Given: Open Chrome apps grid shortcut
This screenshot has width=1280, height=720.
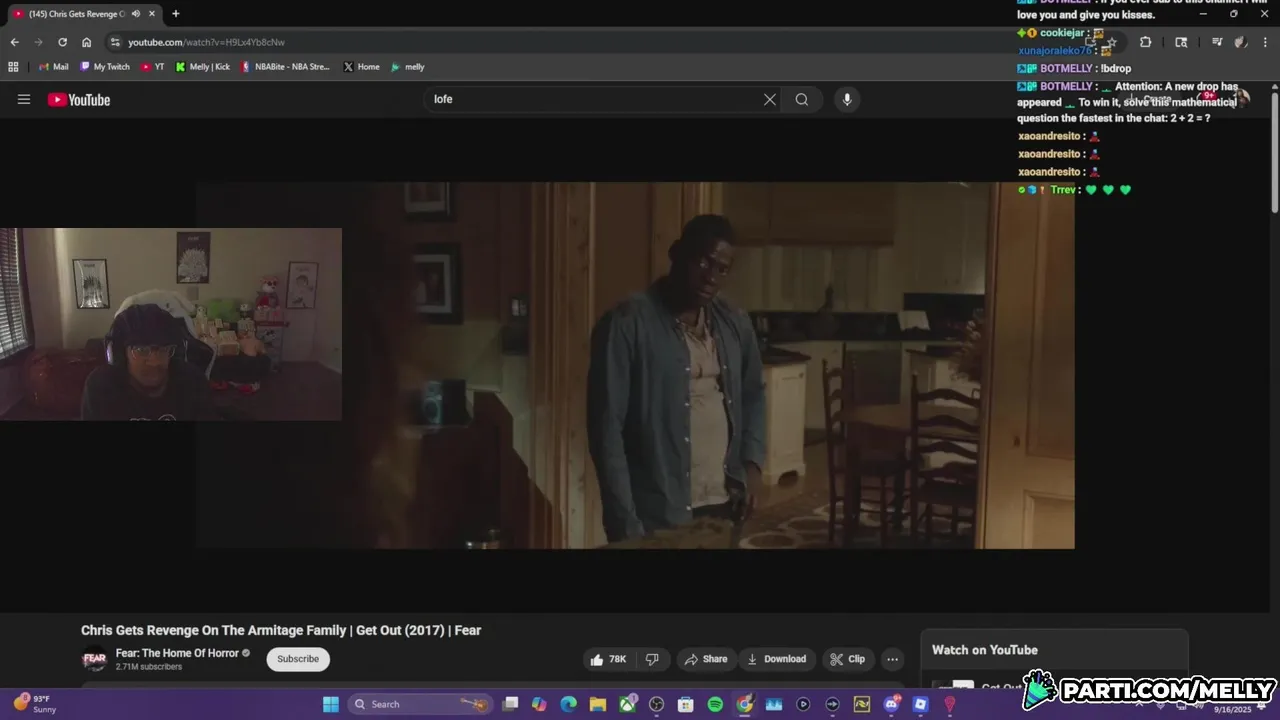Looking at the screenshot, I should click(x=13, y=67).
